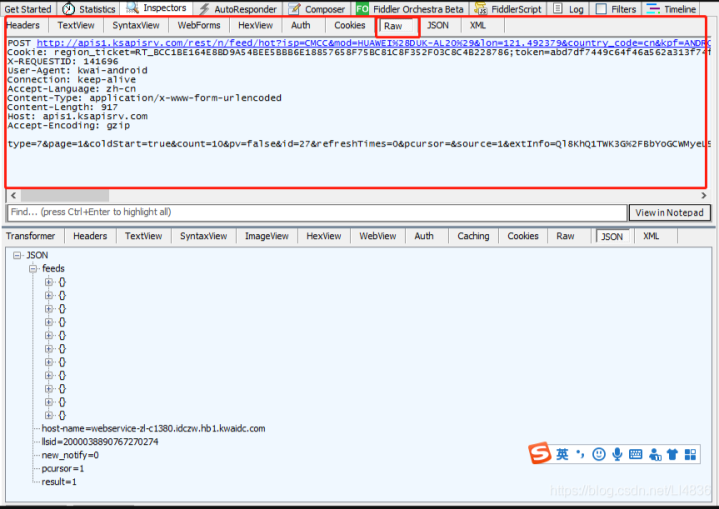Toggle the Filters checkbox in top tab bar
This screenshot has height=509, width=719.
click(601, 9)
